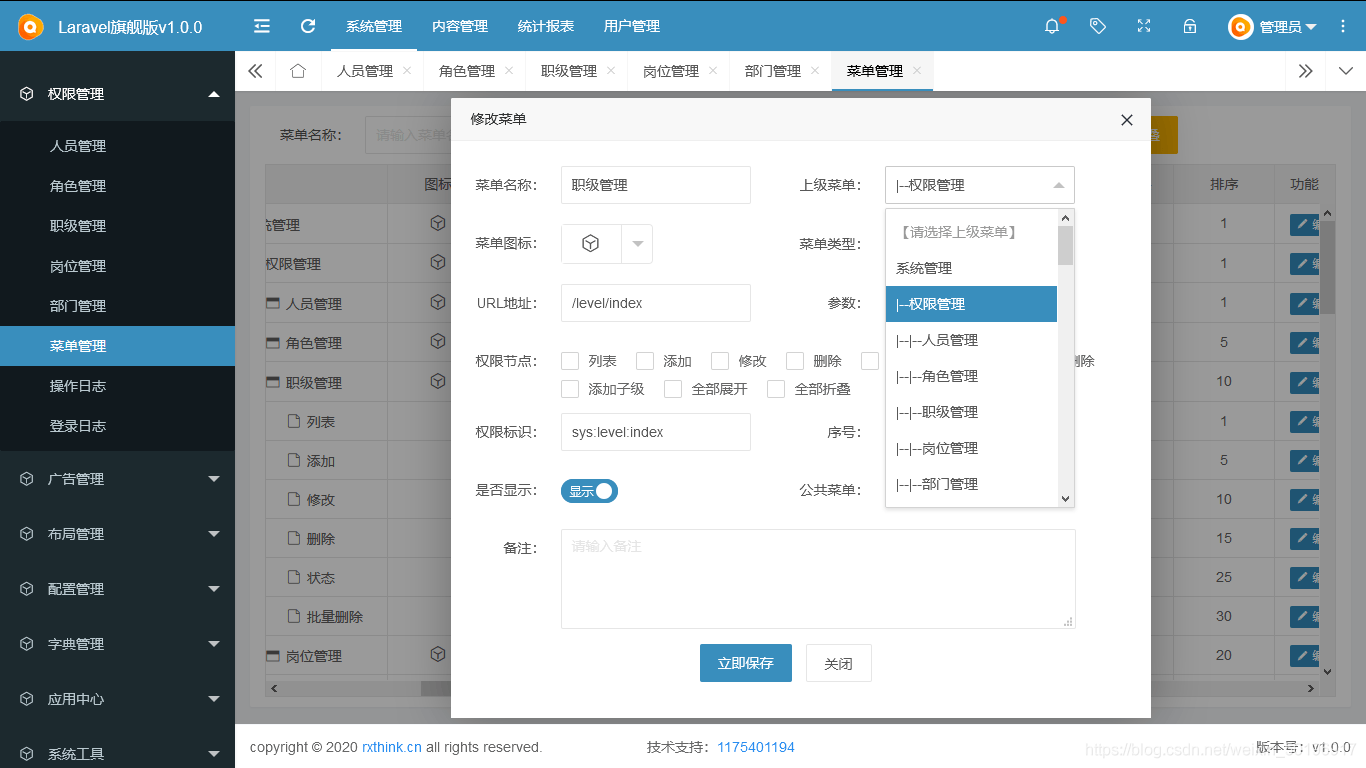
Task: Close the 人员管理 tab via its X
Action: [x=407, y=71]
